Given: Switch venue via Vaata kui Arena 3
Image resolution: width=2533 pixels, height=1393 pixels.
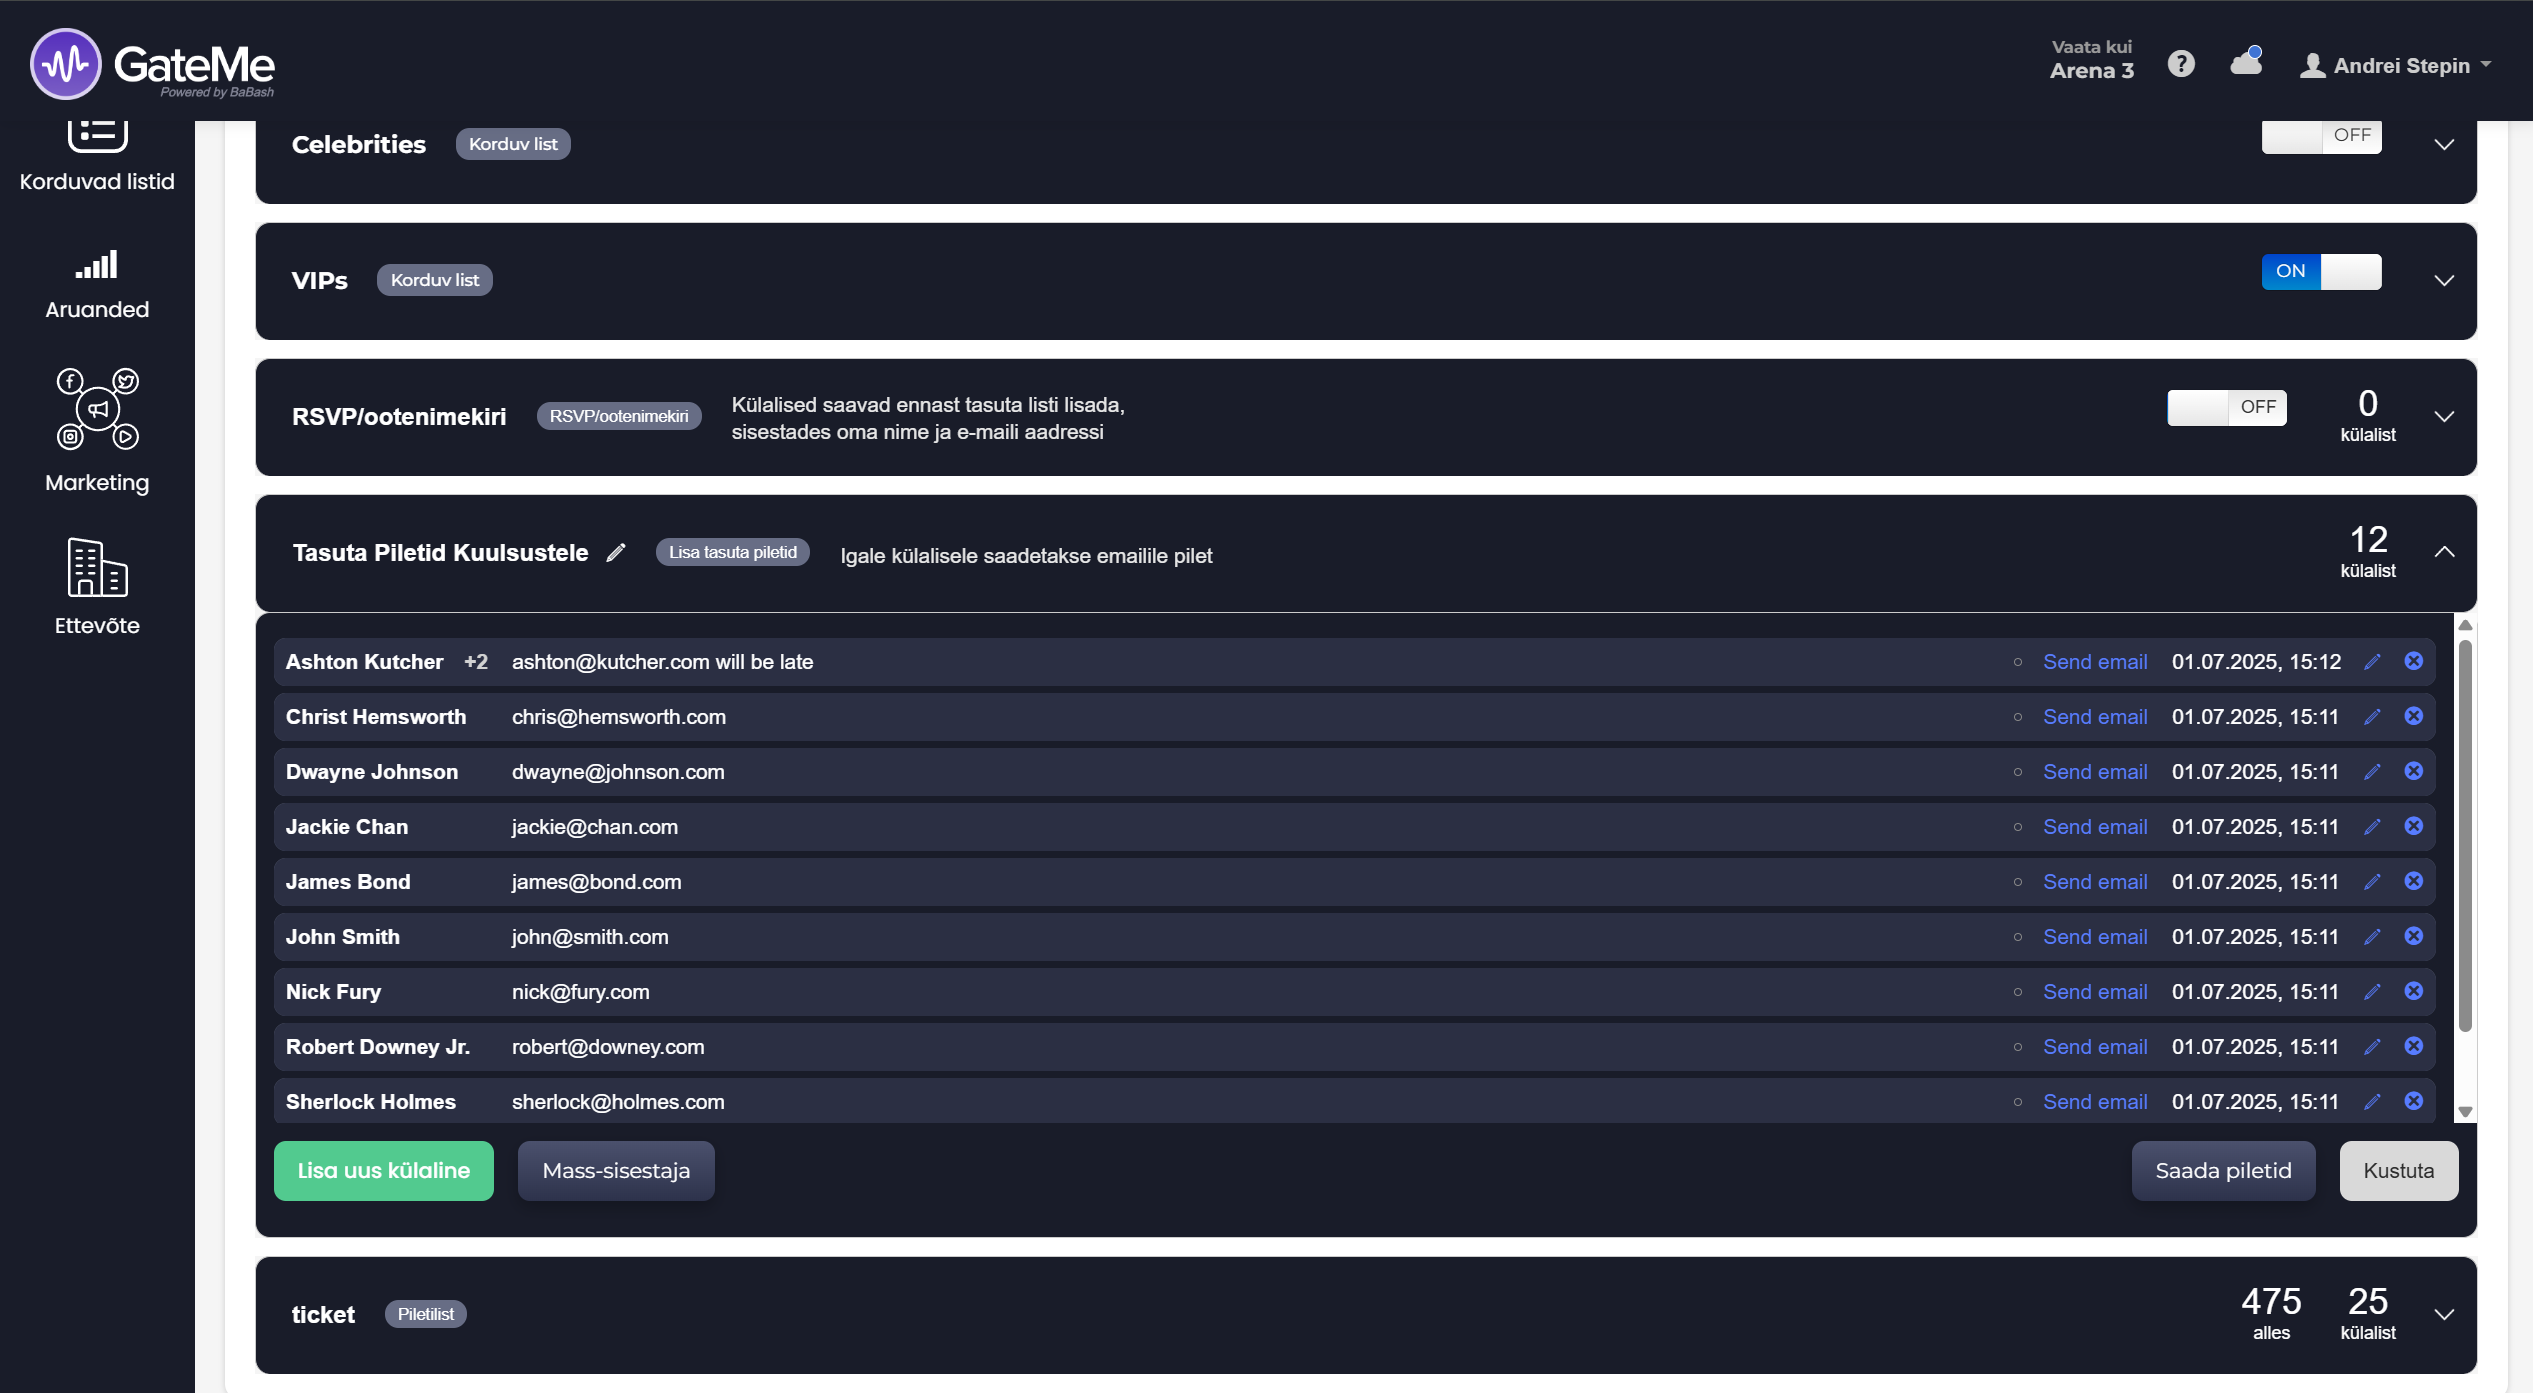Looking at the screenshot, I should point(2091,60).
